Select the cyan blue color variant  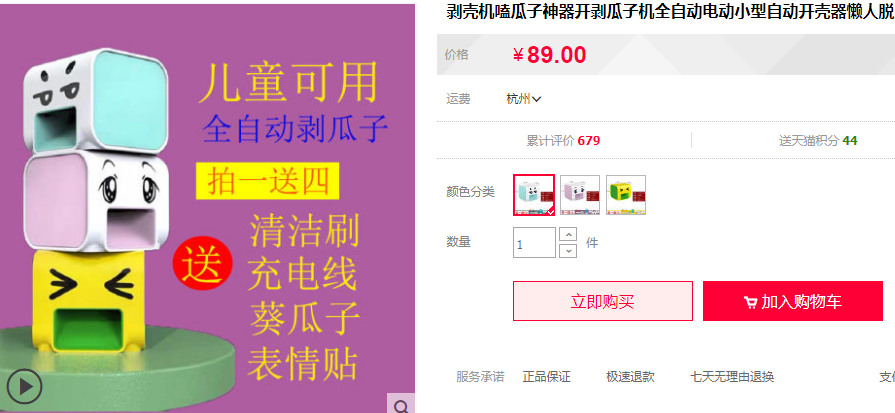click(534, 195)
